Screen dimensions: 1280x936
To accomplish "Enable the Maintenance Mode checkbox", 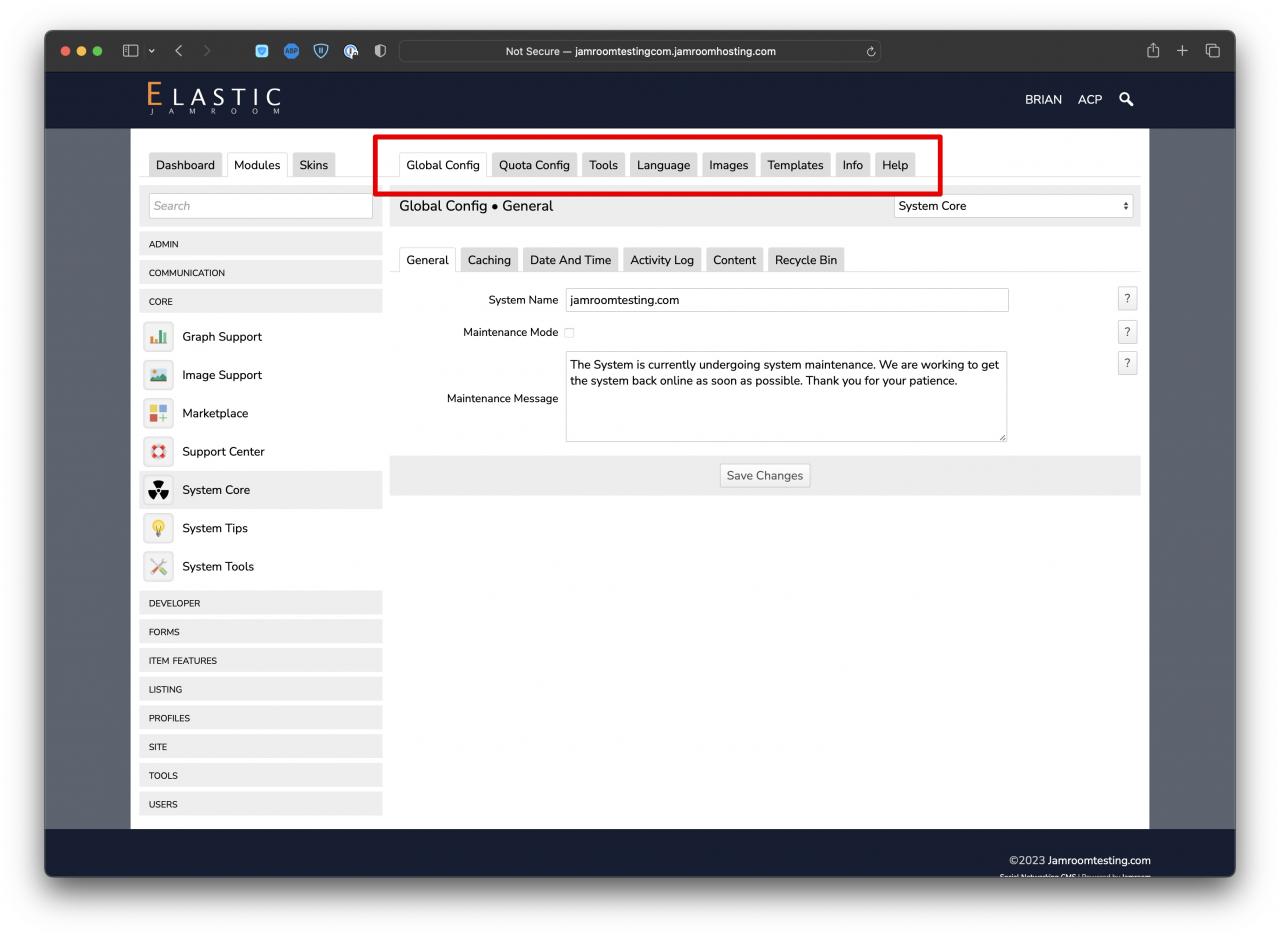I will (x=569, y=333).
